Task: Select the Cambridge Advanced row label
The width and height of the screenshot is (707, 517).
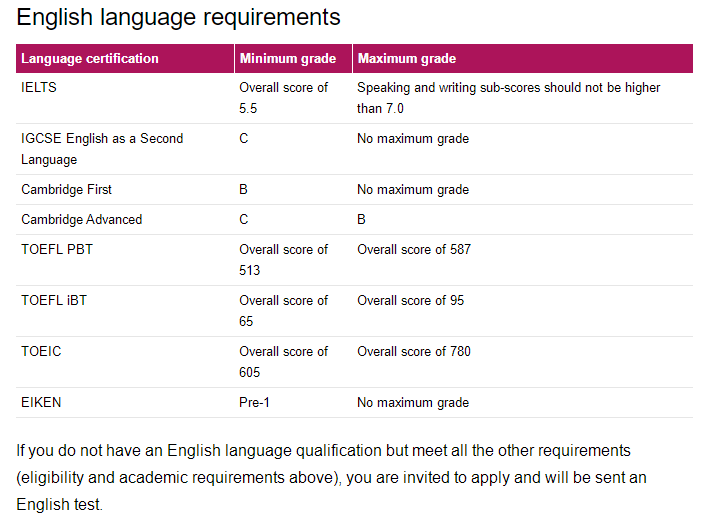Action: click(82, 220)
